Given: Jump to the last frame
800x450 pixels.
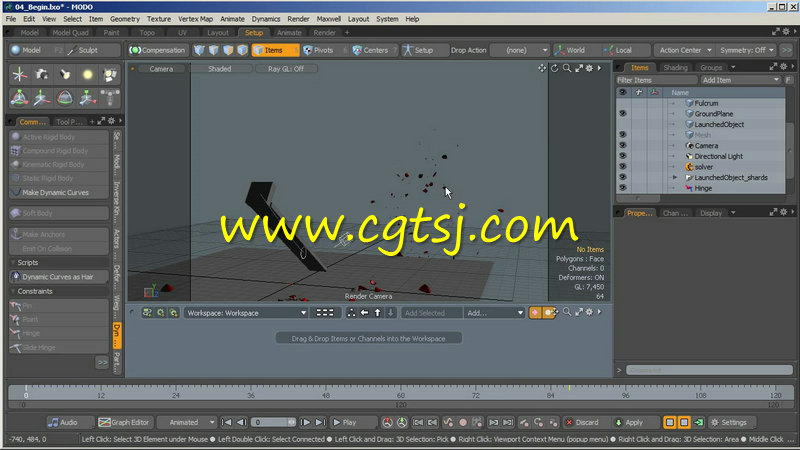Looking at the screenshot, I should pos(320,422).
